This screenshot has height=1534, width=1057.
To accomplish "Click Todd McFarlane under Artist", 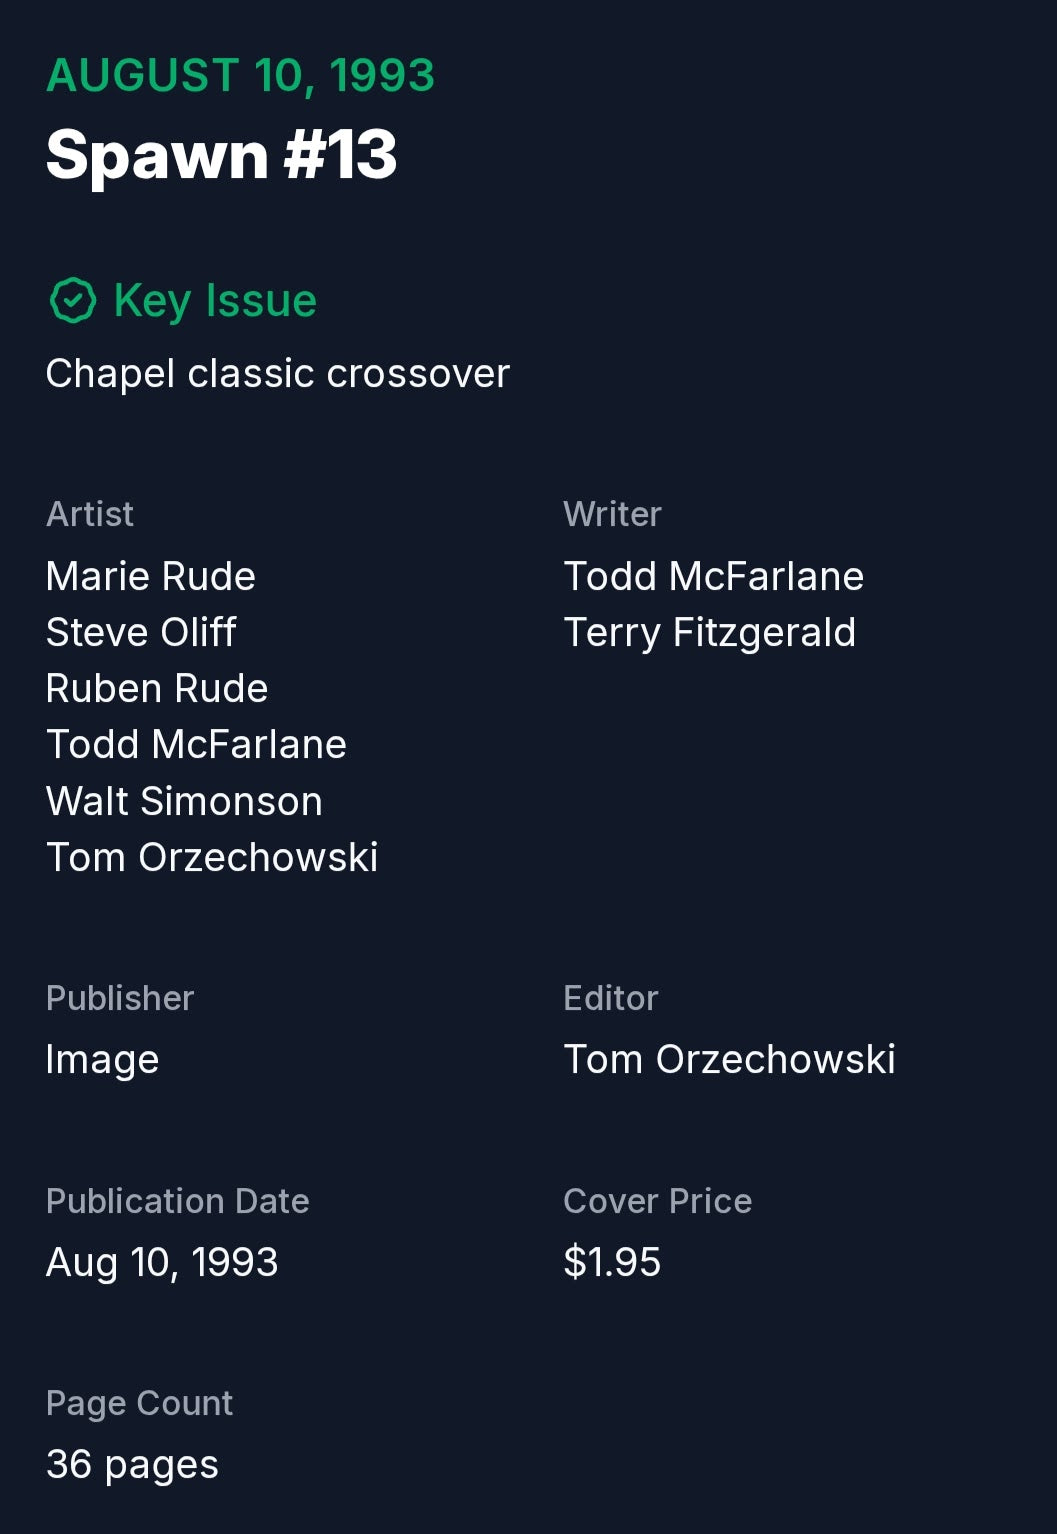I will tap(196, 745).
